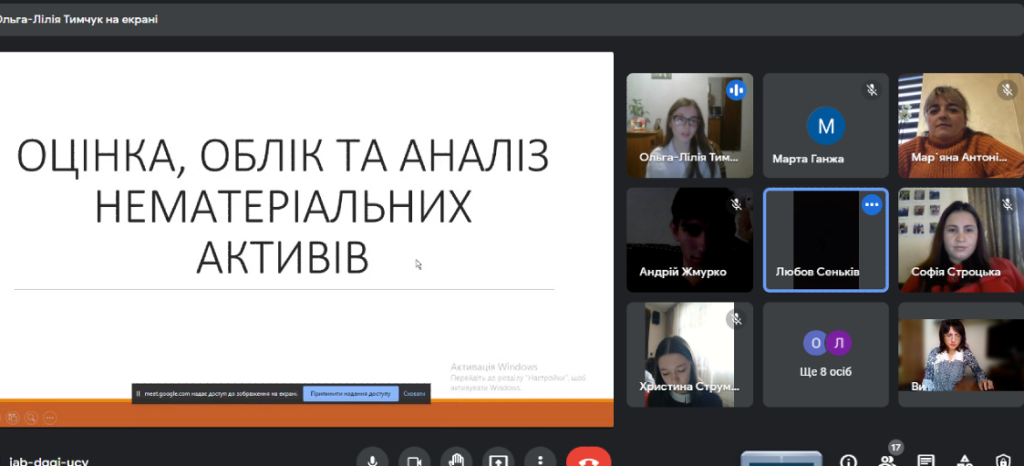The image size is (1024, 466).
Task: Open the 'Ще 8 осіб' tile
Action: pos(825,354)
